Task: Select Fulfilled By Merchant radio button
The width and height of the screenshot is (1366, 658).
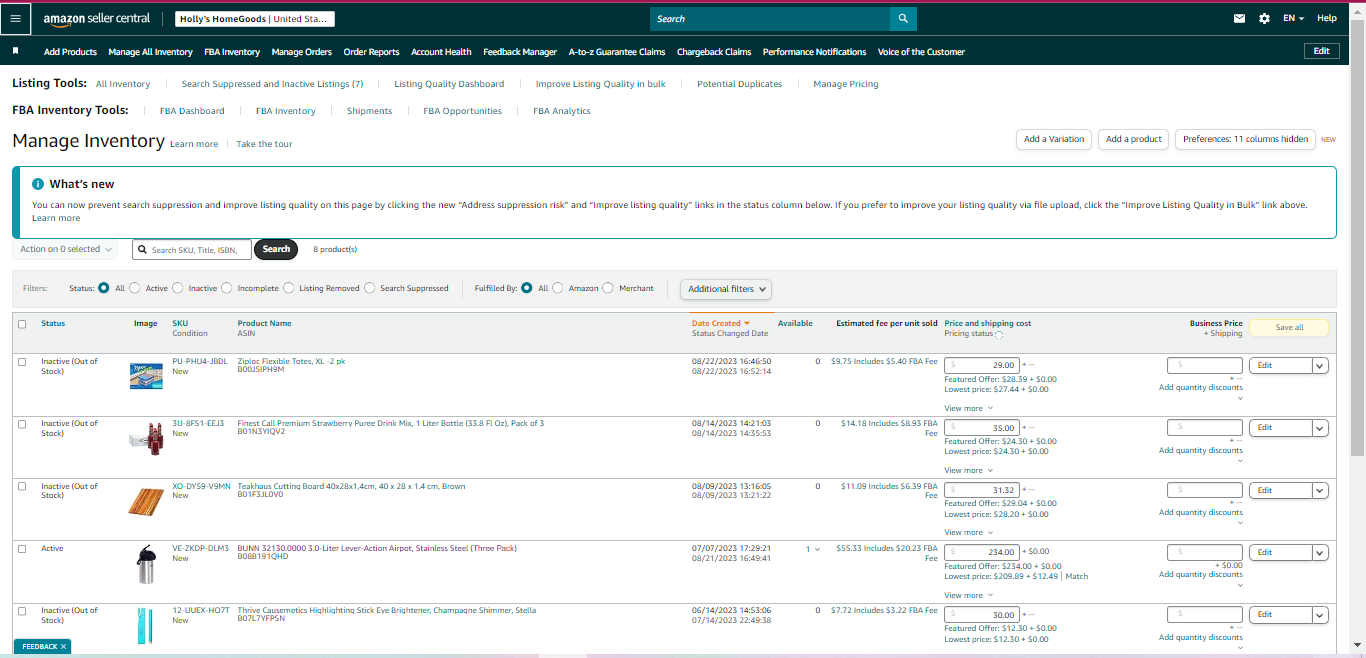Action: [608, 288]
